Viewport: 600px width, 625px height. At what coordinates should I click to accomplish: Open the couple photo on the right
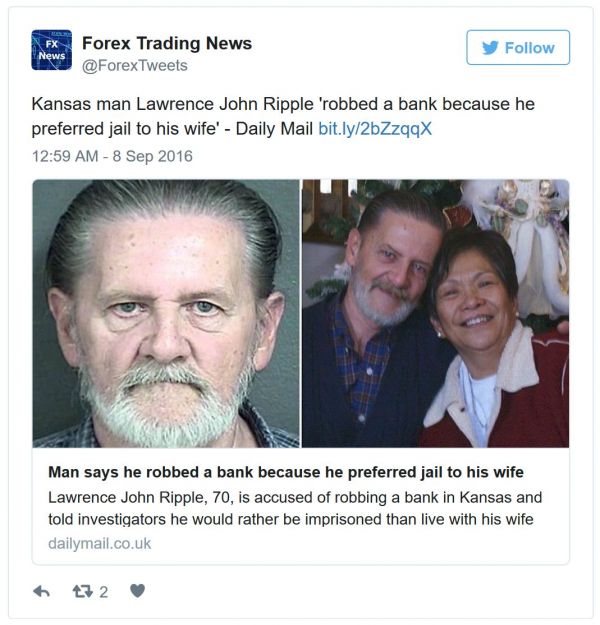435,314
